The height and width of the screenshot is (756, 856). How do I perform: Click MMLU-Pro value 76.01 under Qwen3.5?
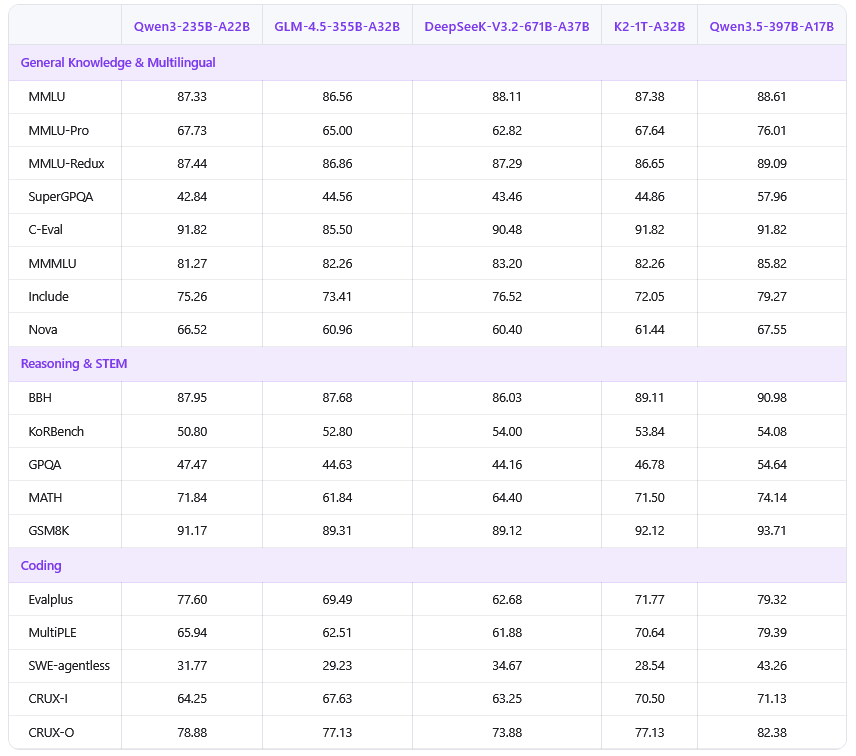tap(771, 130)
